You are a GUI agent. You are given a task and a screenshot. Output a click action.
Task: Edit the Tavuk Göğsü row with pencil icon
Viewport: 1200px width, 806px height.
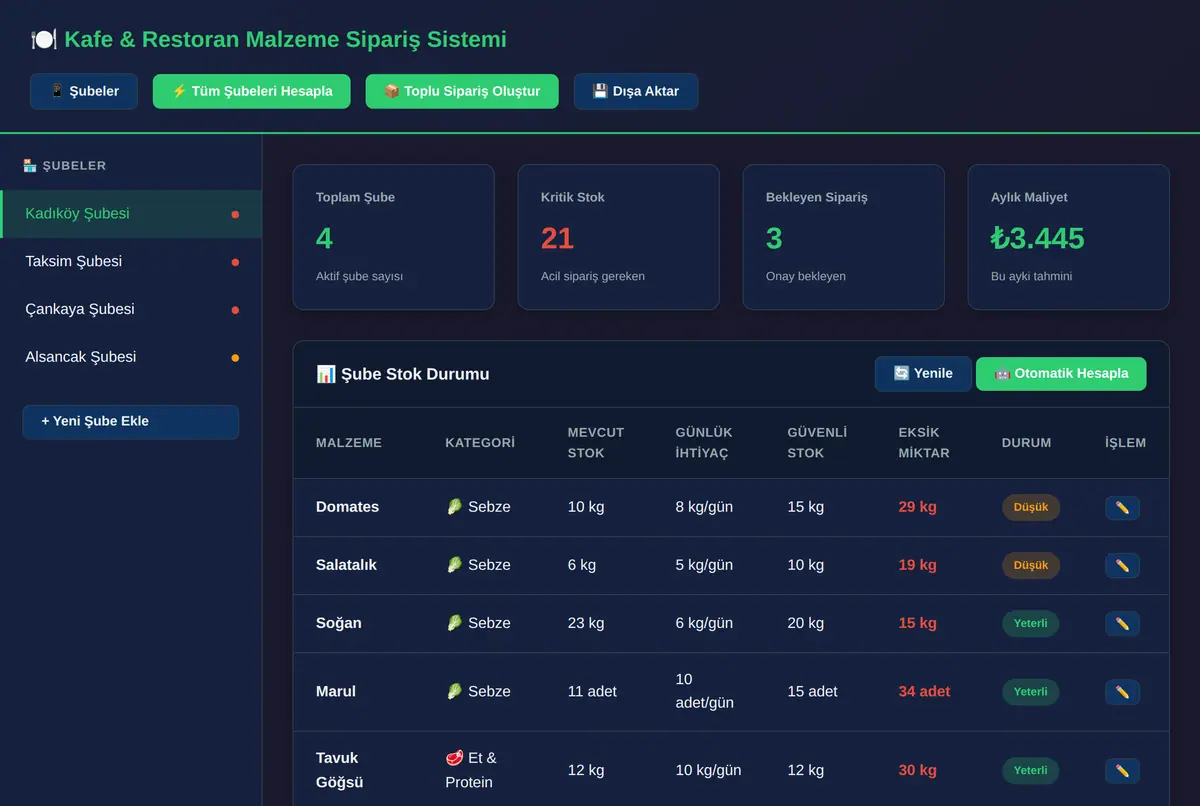click(x=1122, y=771)
